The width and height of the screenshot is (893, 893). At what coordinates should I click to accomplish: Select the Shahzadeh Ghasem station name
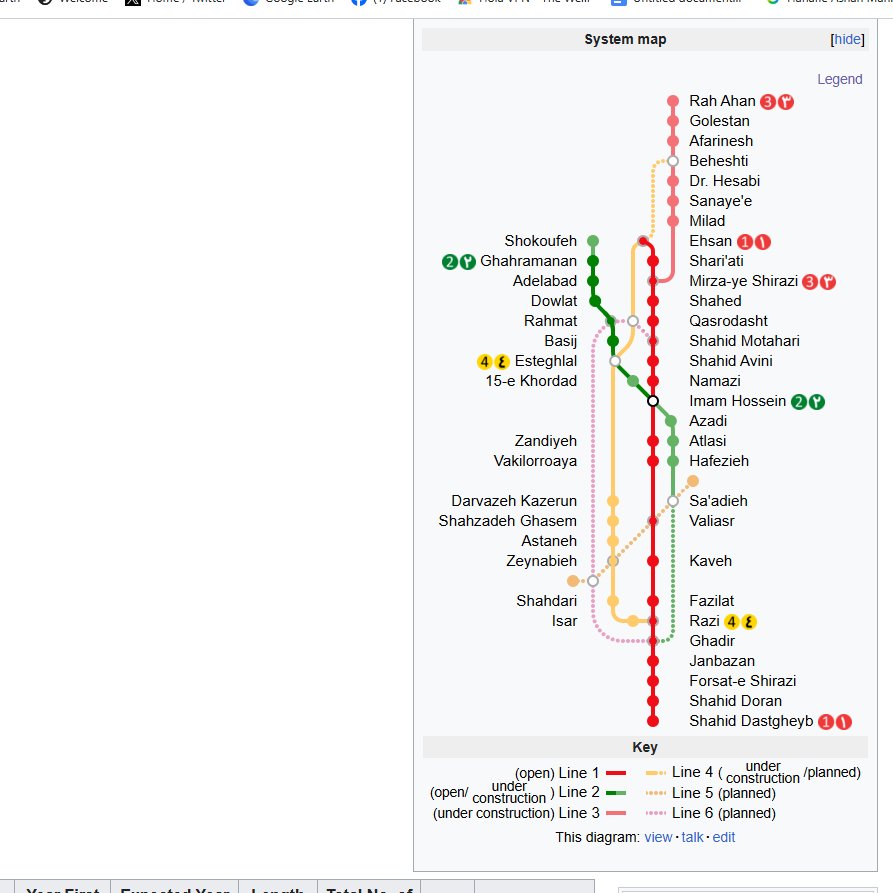coord(507,521)
